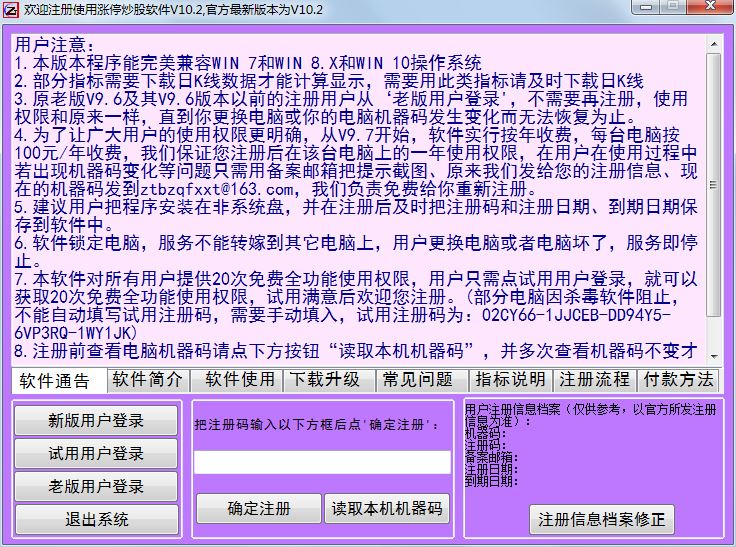Click 退出系统 to exit
The height and width of the screenshot is (547, 736).
97,519
